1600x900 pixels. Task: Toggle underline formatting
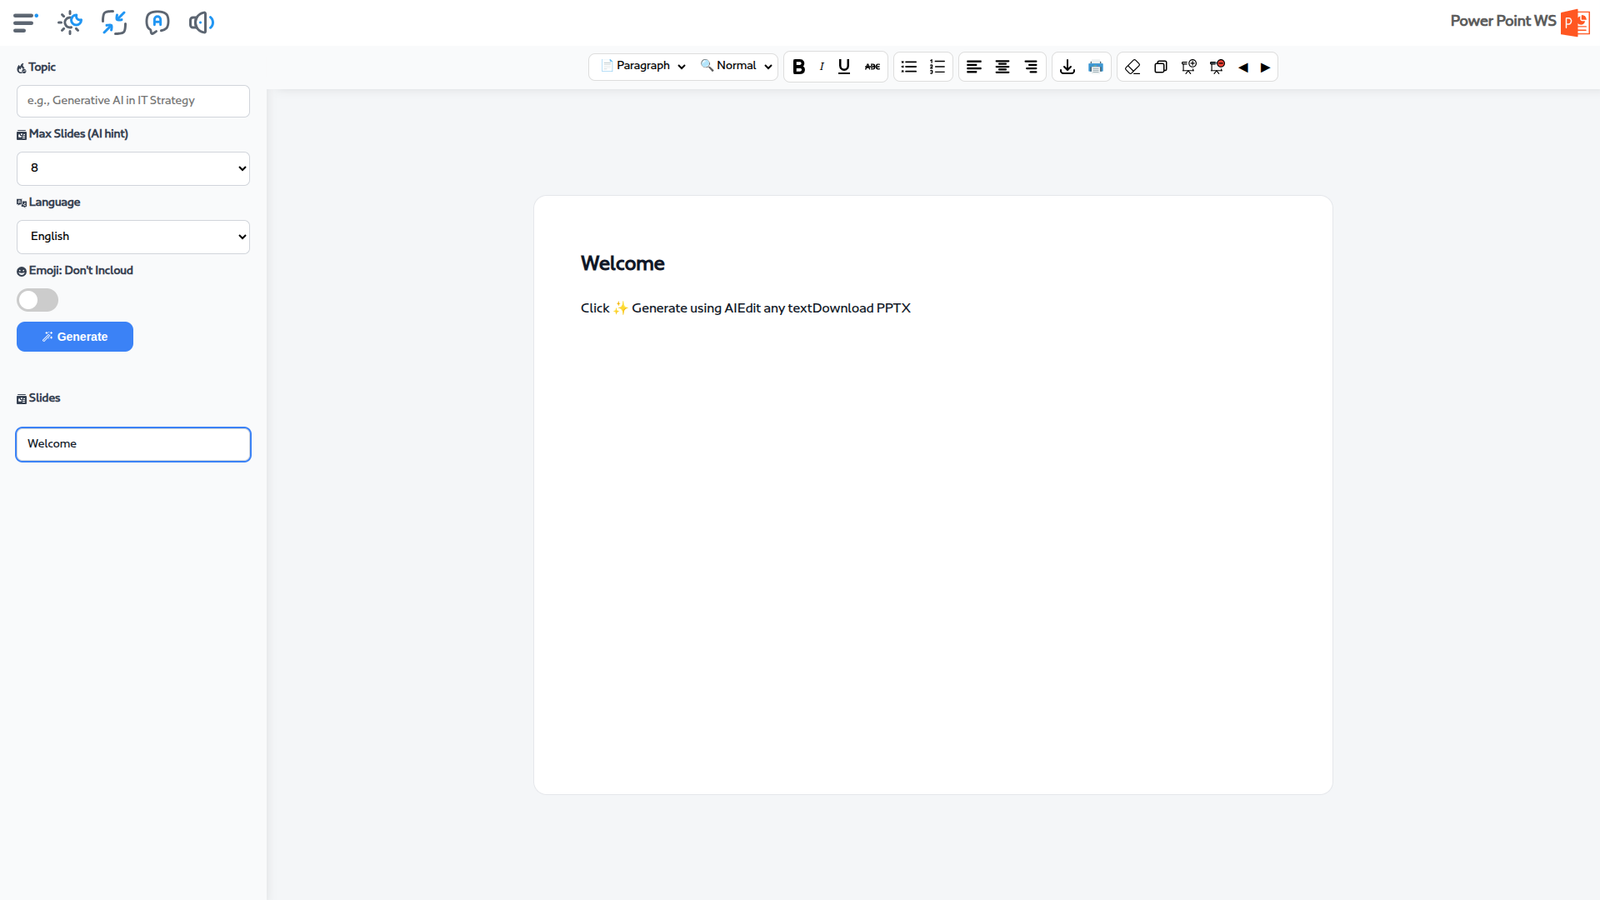point(844,67)
